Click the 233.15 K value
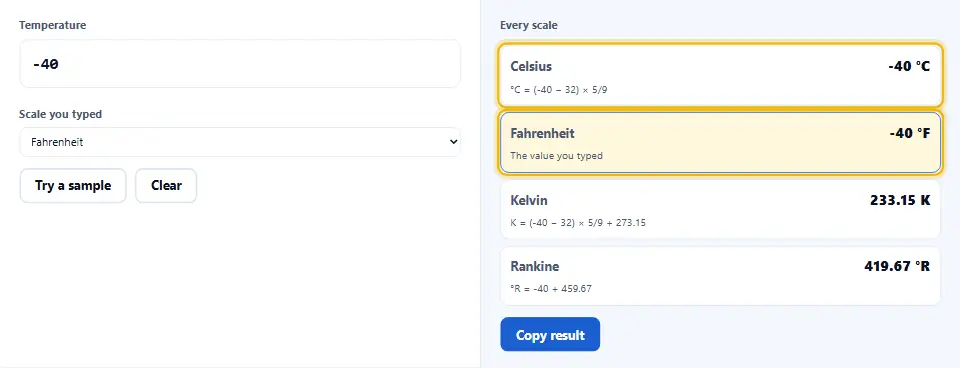The image size is (960, 368). click(900, 200)
